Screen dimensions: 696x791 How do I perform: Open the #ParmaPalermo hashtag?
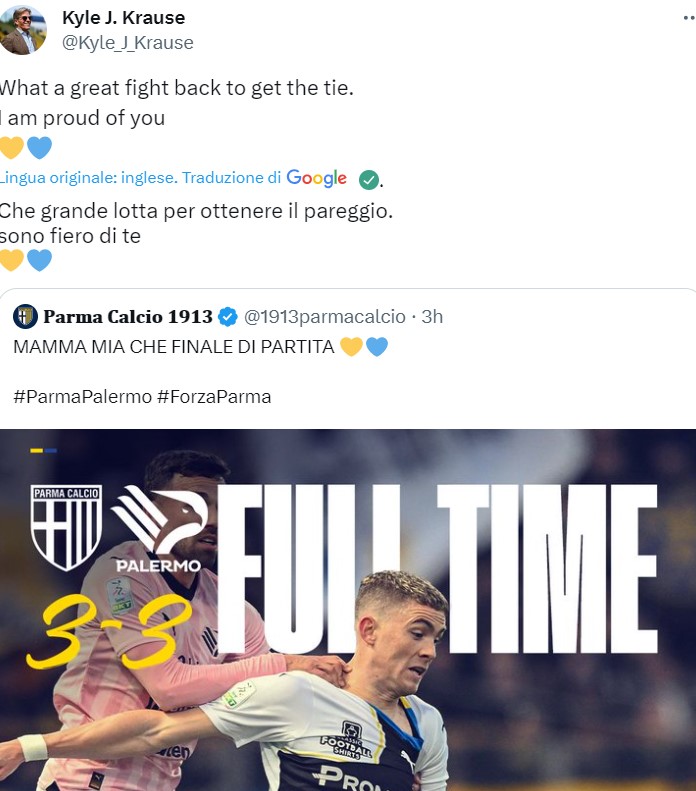(x=82, y=397)
